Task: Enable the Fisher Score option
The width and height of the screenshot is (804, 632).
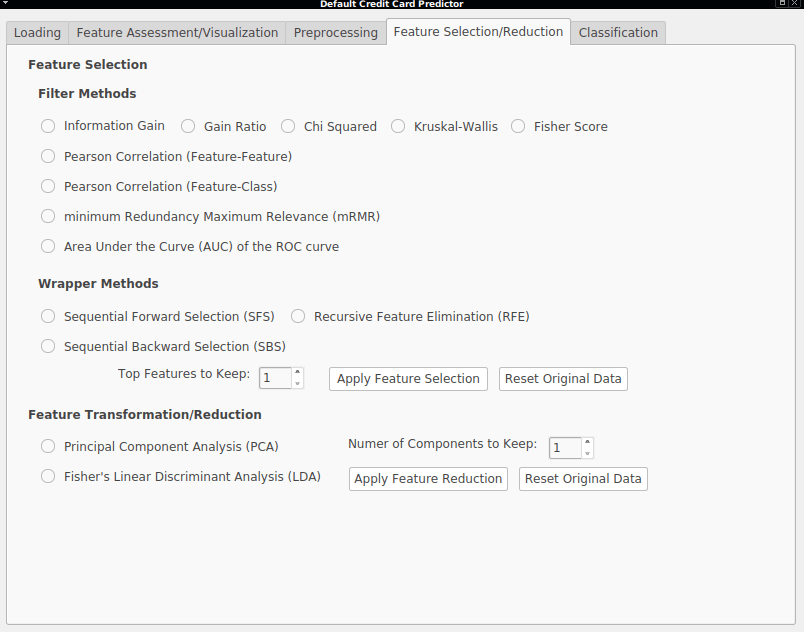Action: click(559, 127)
